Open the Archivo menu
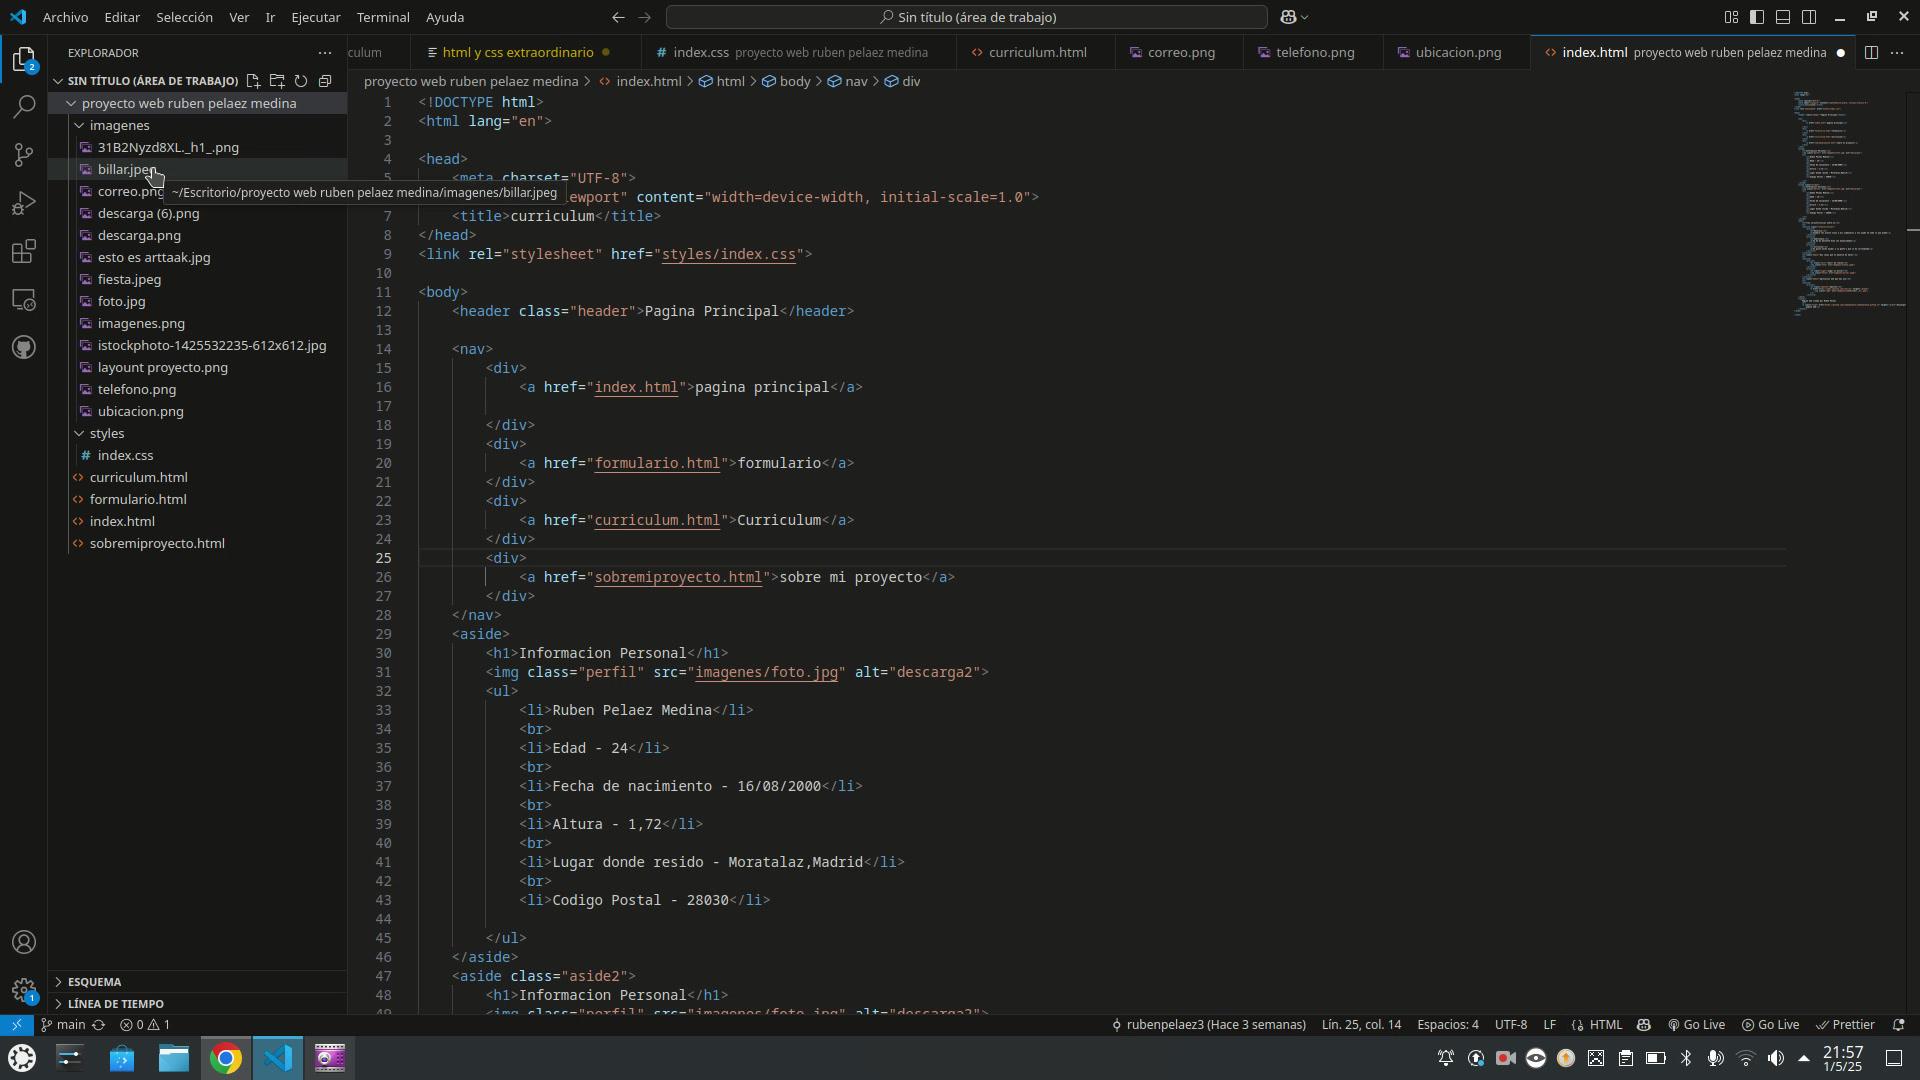The width and height of the screenshot is (1920, 1080). pyautogui.click(x=65, y=17)
